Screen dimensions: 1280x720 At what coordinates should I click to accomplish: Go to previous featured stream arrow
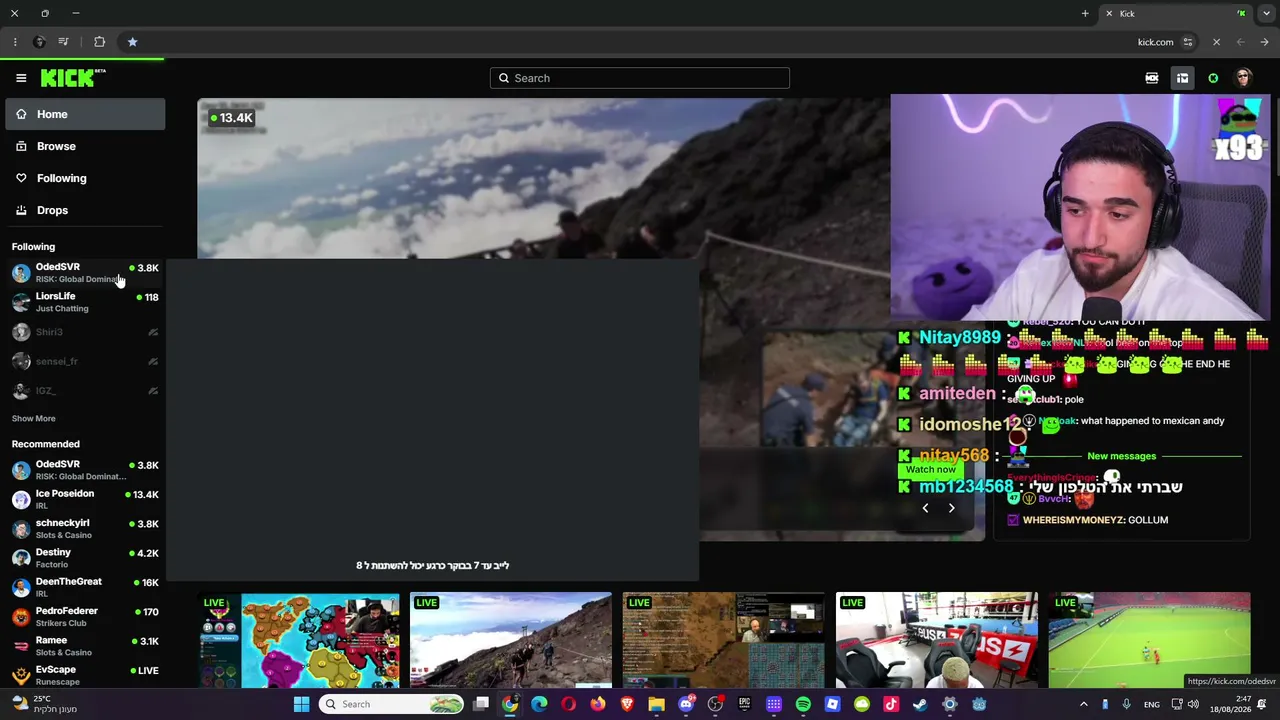click(925, 508)
